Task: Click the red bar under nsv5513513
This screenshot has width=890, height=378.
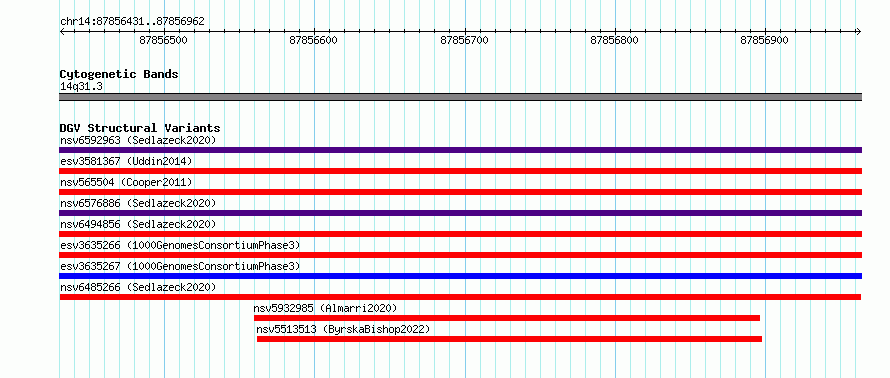Action: click(509, 339)
